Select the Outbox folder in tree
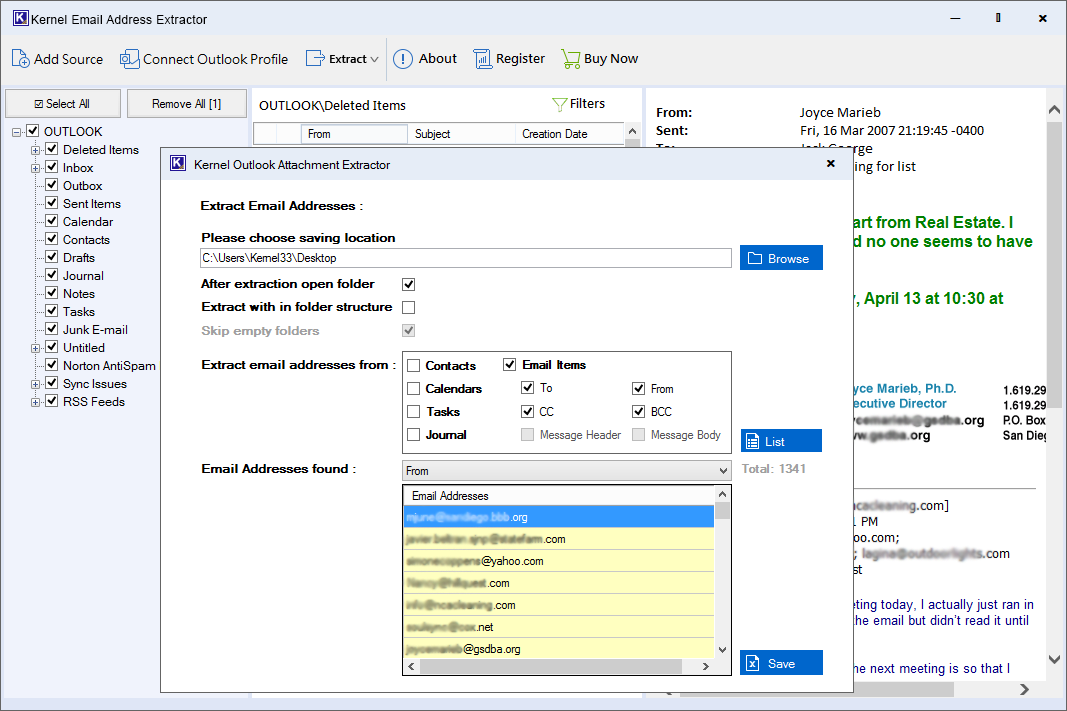The height and width of the screenshot is (711, 1067). click(82, 186)
